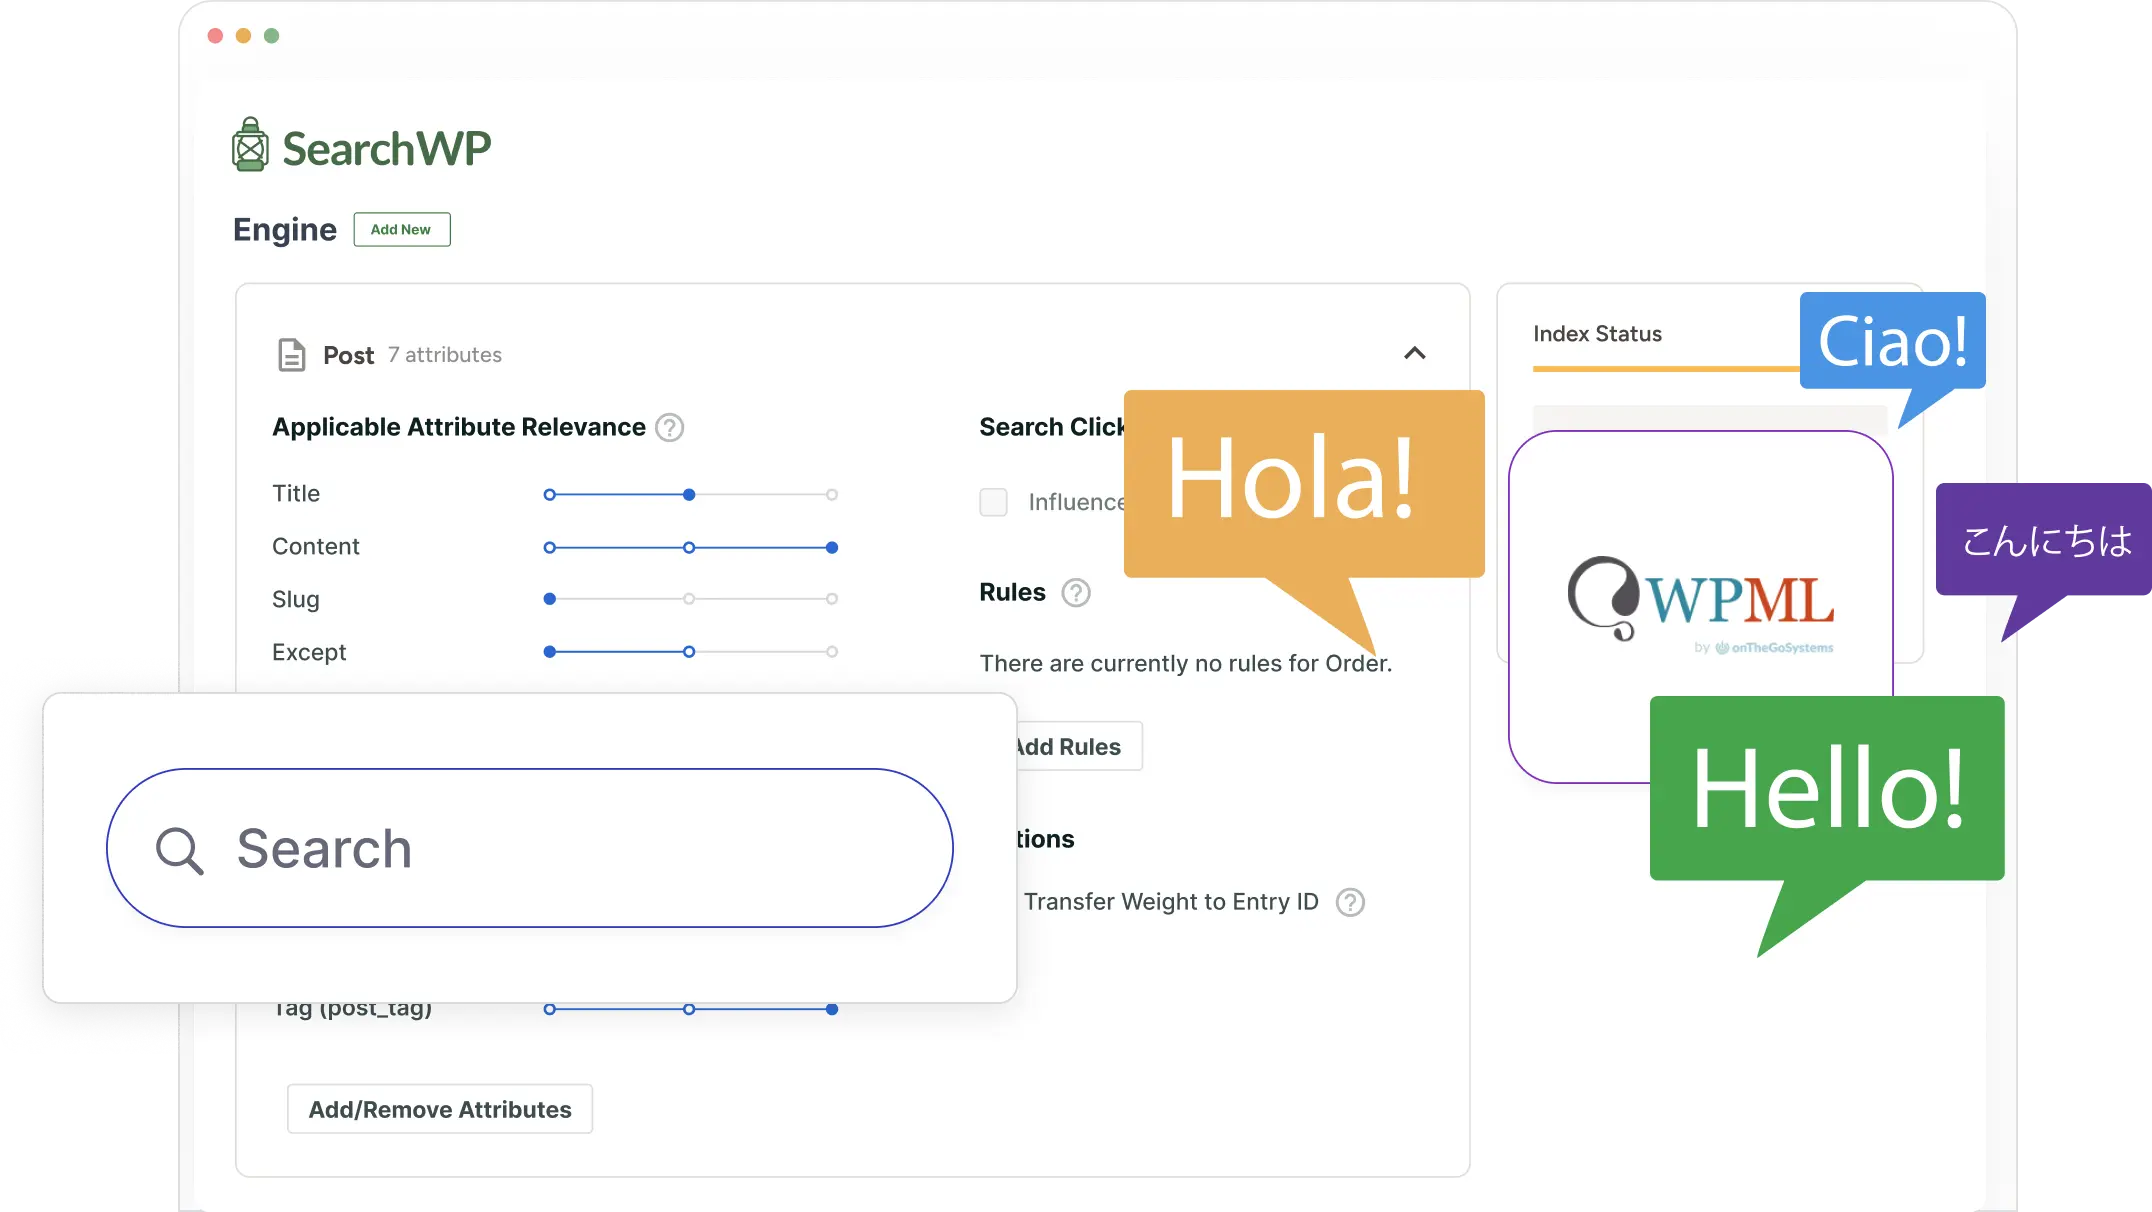Click the blue Ciao! speech bubble
Image resolution: width=2152 pixels, height=1212 pixels.
click(1892, 342)
